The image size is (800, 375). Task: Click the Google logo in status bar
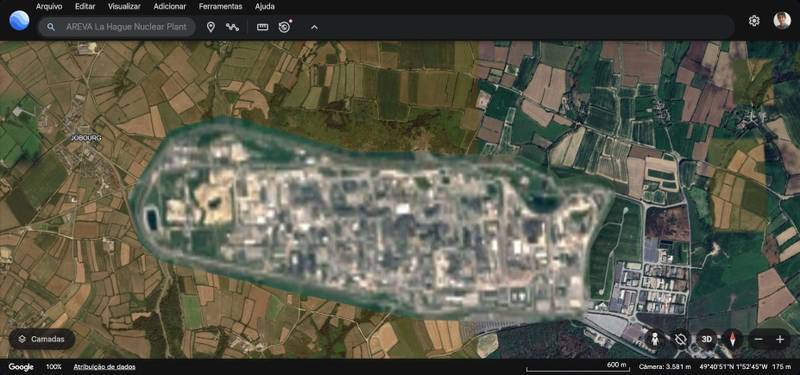[21, 367]
